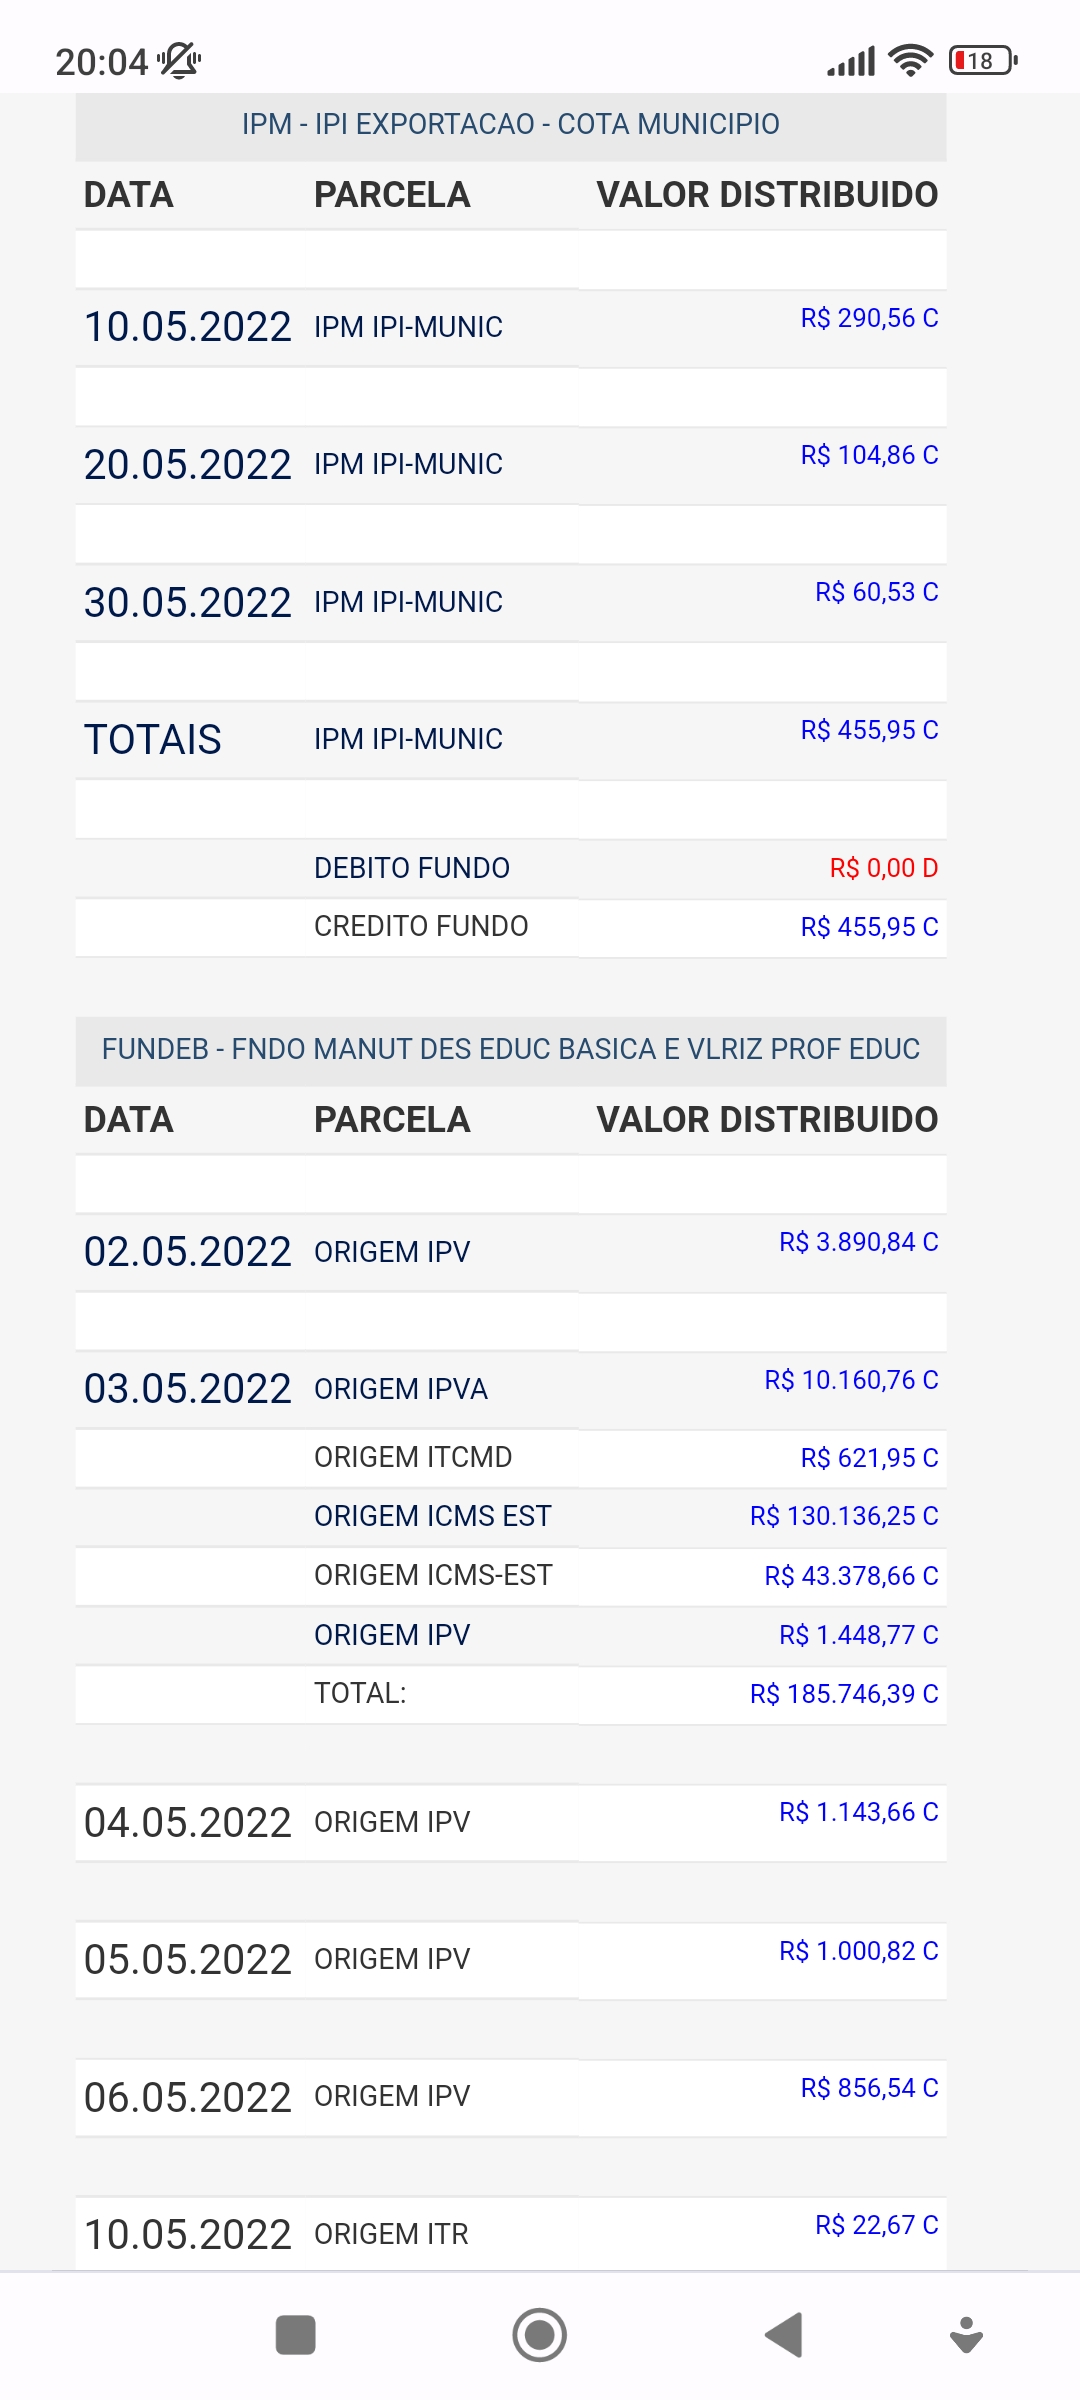1080x2400 pixels.
Task: Tap the red DEBITO FUNDO R$ 0,00 D value
Action: (883, 868)
